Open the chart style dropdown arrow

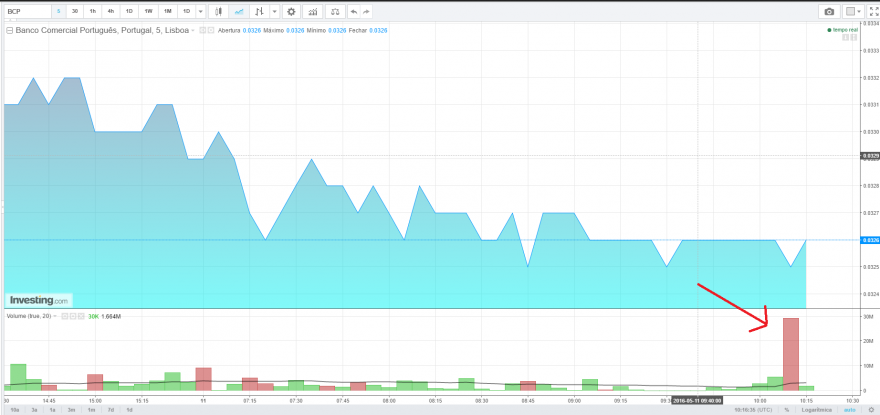coord(274,11)
